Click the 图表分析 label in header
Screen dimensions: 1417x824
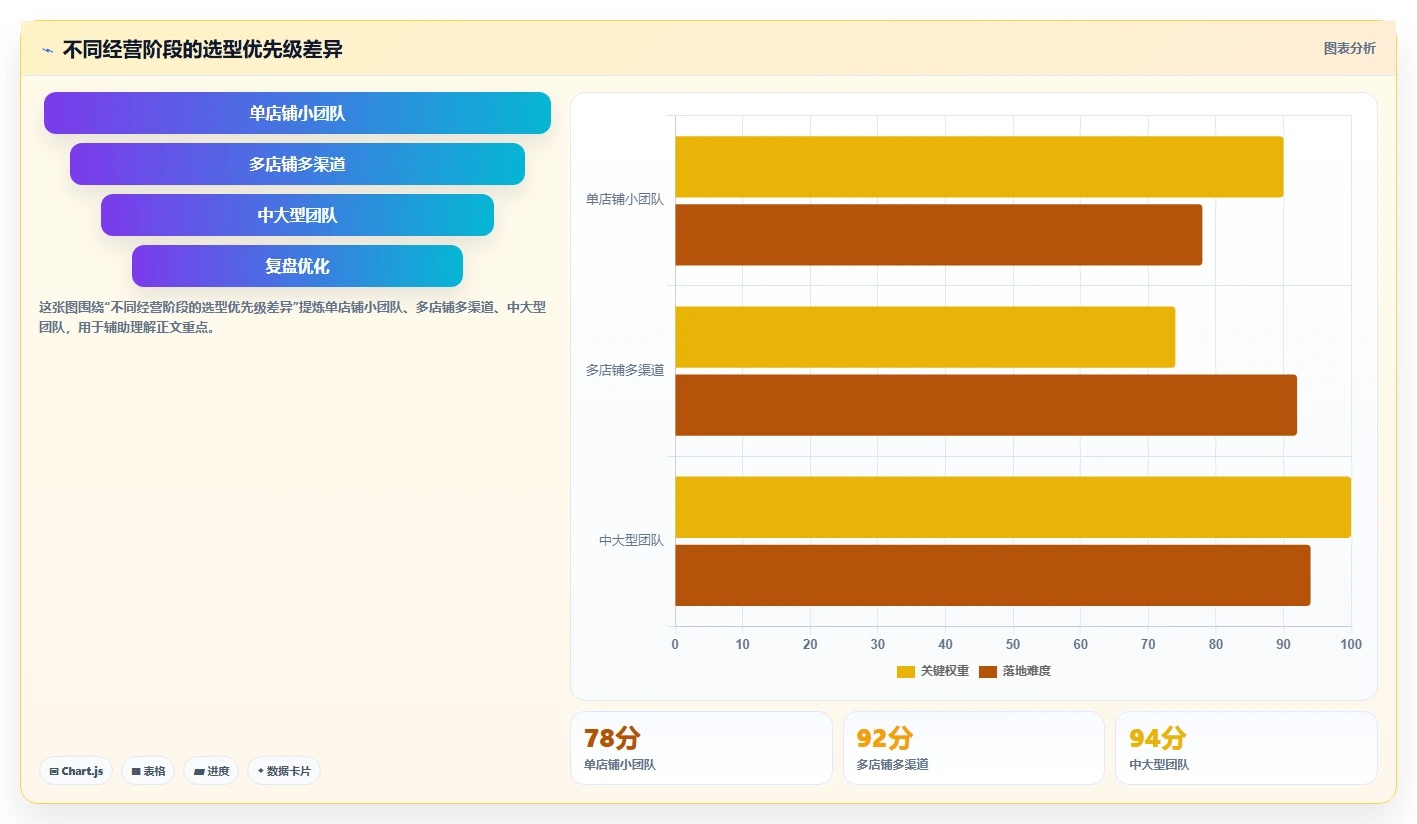tap(1349, 48)
